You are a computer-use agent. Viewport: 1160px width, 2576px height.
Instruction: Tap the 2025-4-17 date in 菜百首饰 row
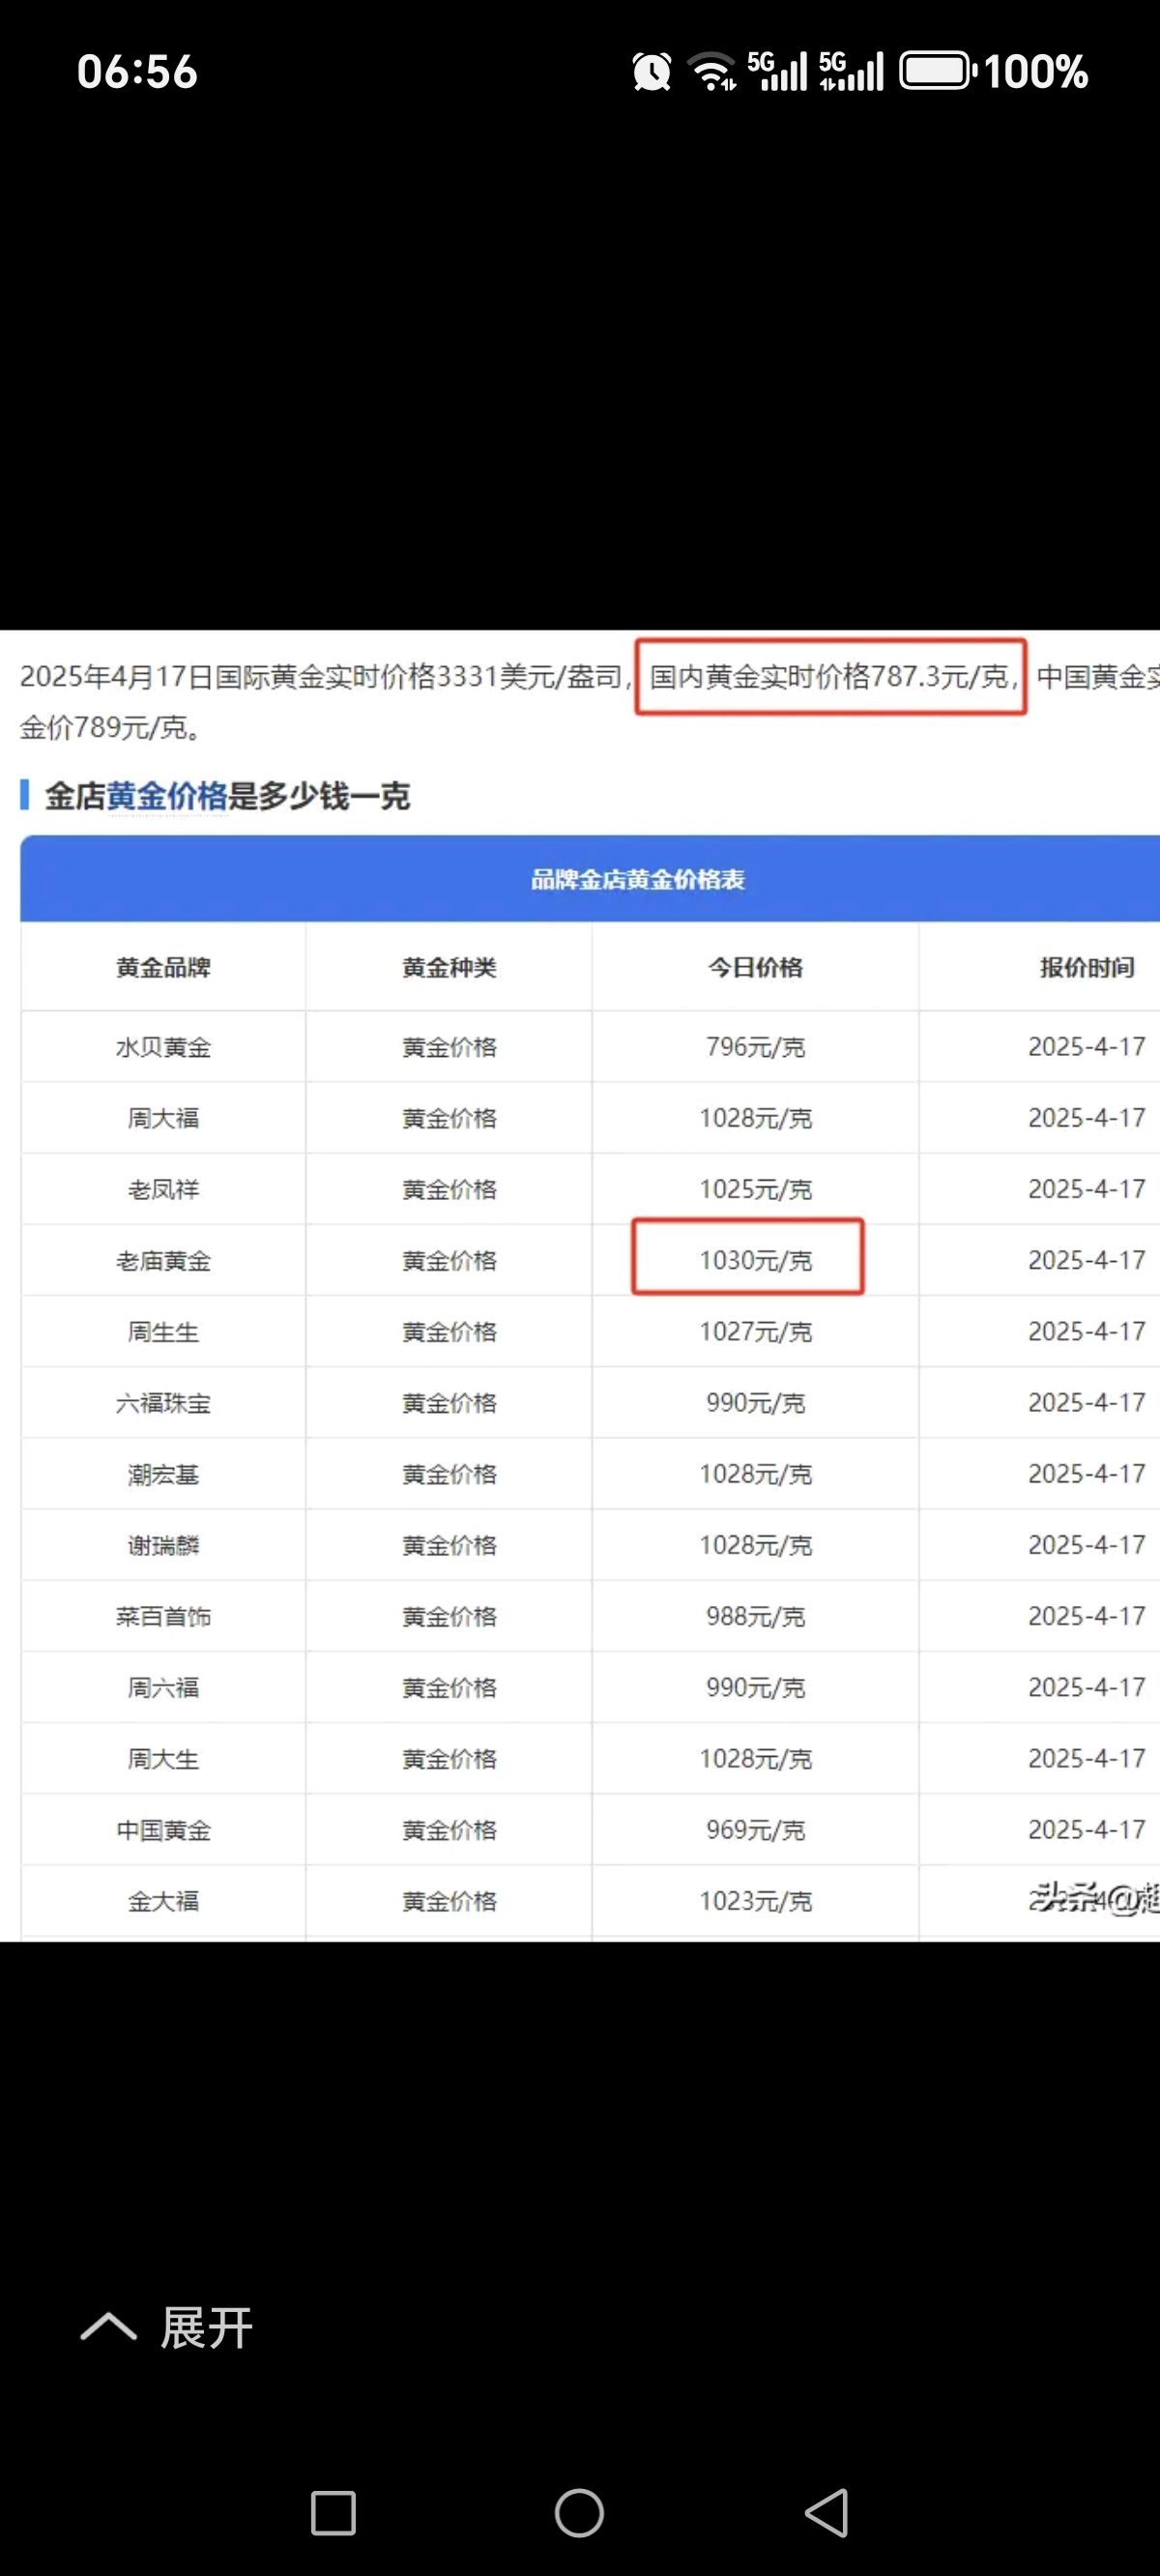tap(1086, 1616)
